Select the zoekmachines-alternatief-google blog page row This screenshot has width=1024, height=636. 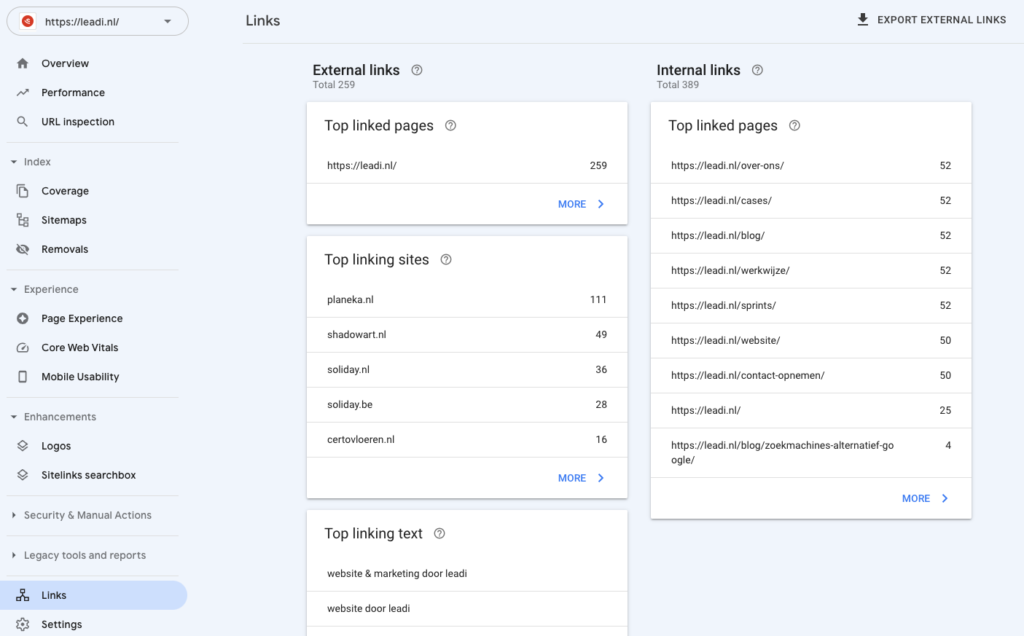click(811, 453)
